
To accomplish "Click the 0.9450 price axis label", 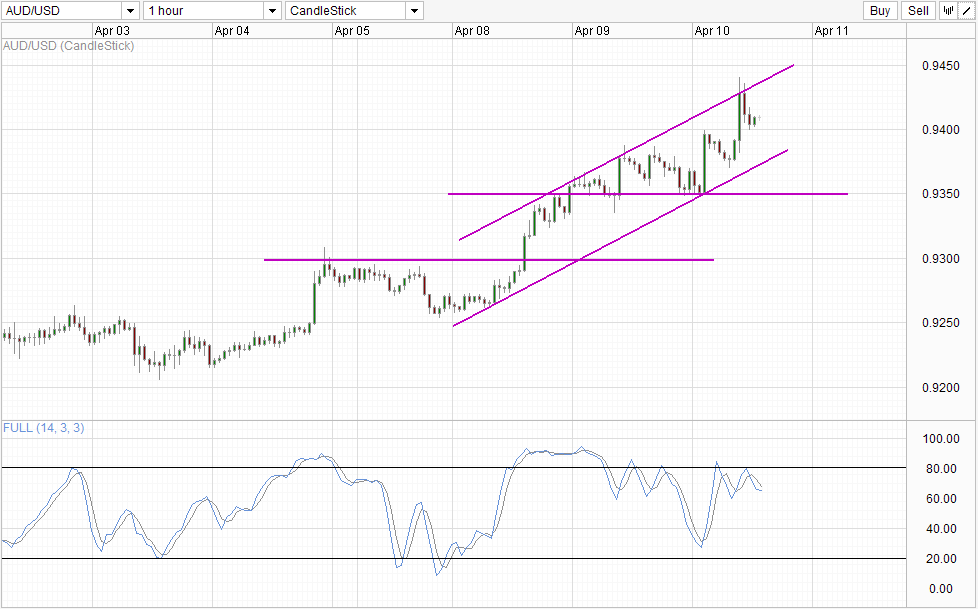I will [x=941, y=66].
